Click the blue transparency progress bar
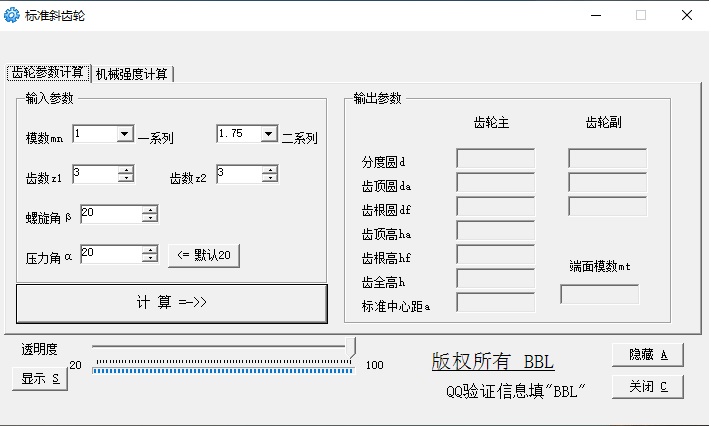The width and height of the screenshot is (711, 426). [x=223, y=371]
